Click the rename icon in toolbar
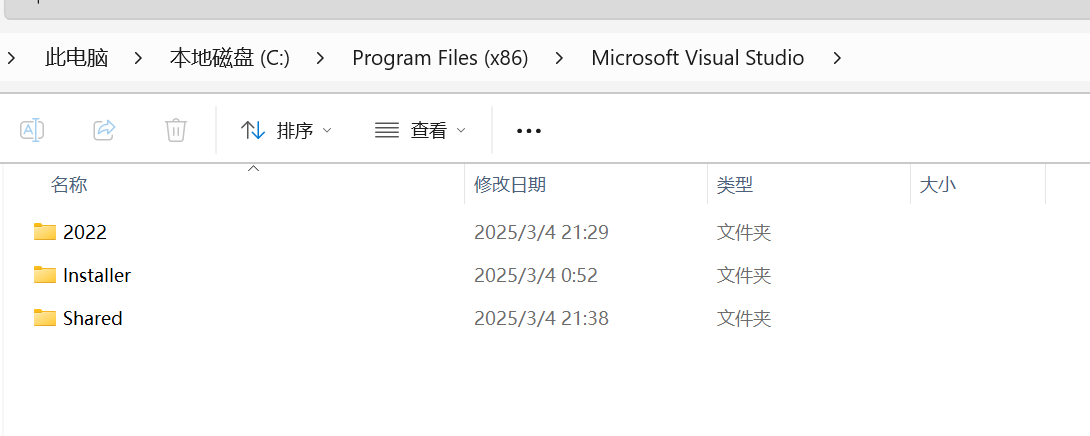Image resolution: width=1090 pixels, height=436 pixels. [x=32, y=130]
